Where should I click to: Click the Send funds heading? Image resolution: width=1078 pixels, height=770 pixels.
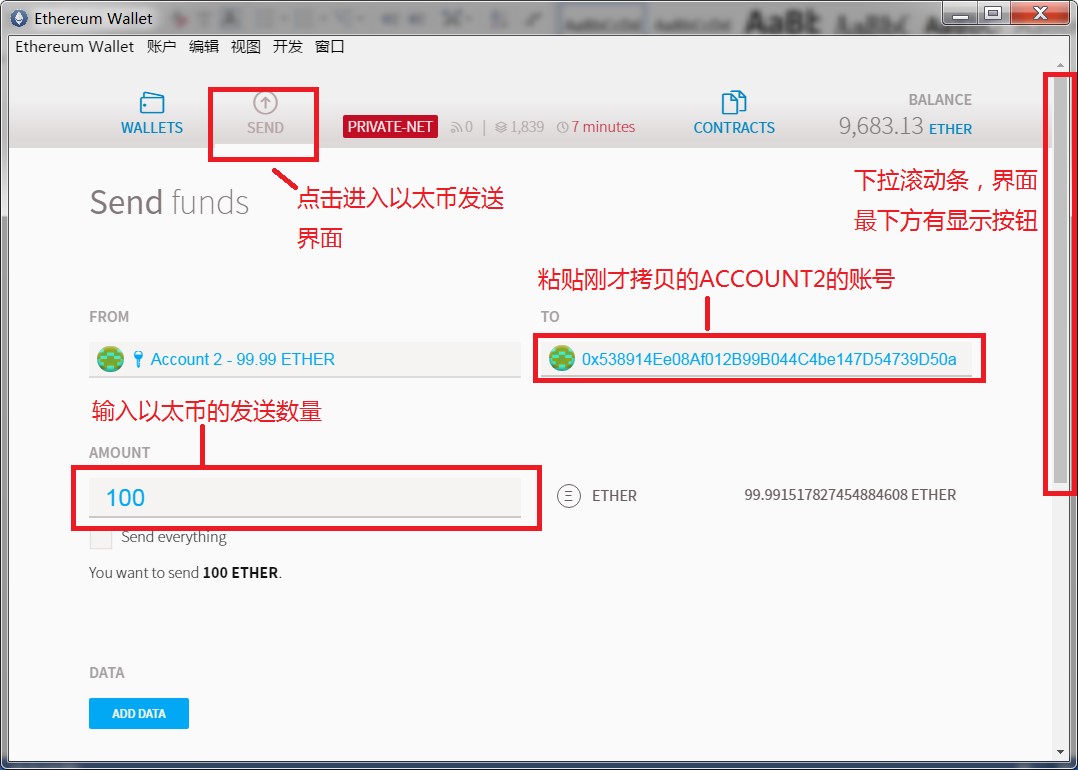point(169,202)
